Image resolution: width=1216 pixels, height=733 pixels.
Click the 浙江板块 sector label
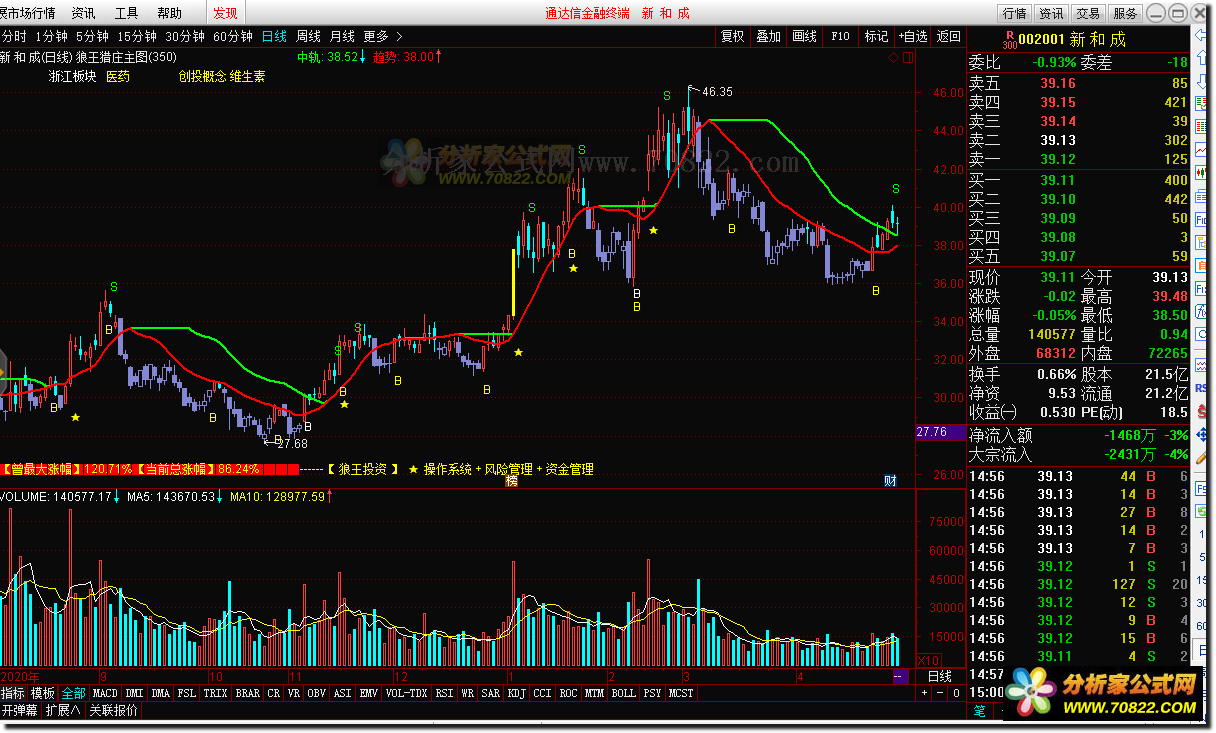[x=73, y=76]
